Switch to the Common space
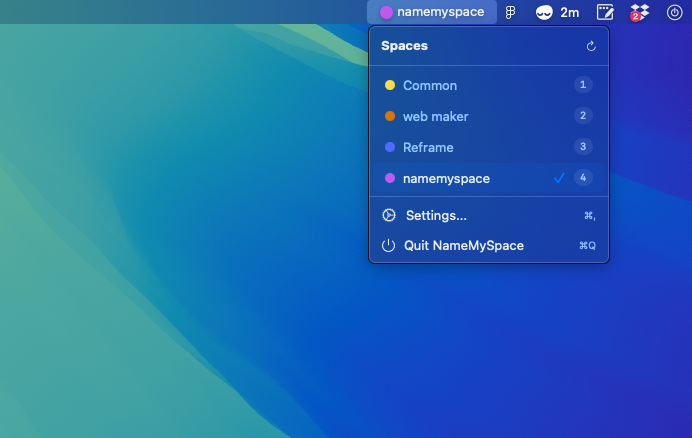The height and width of the screenshot is (438, 692). tap(489, 85)
